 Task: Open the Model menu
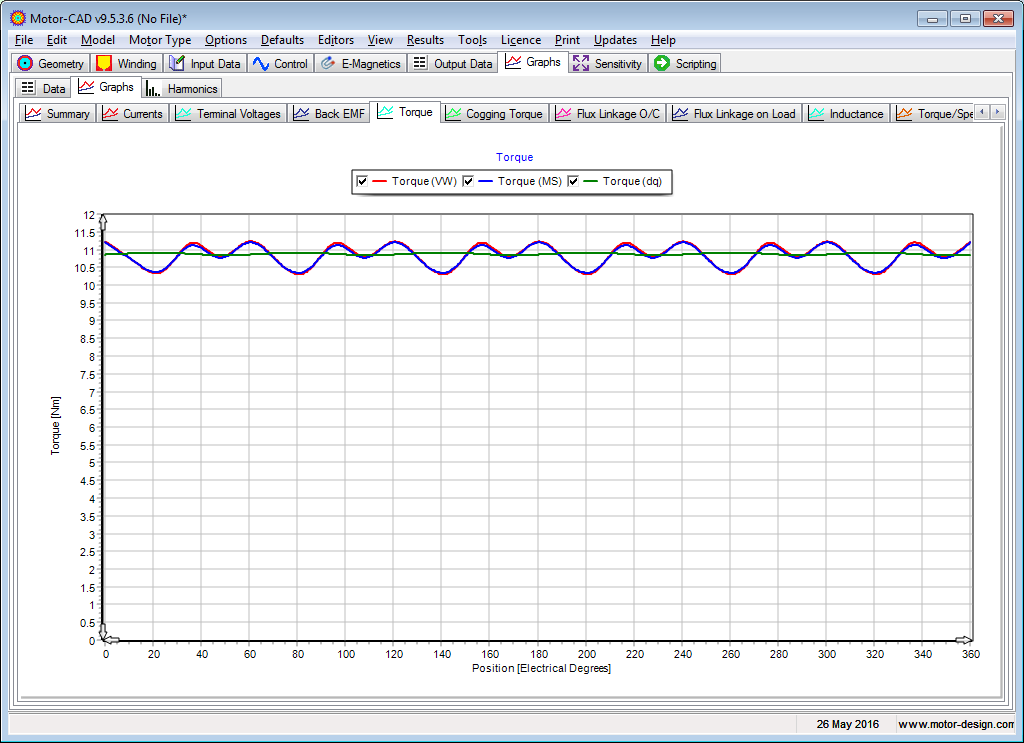tap(98, 40)
